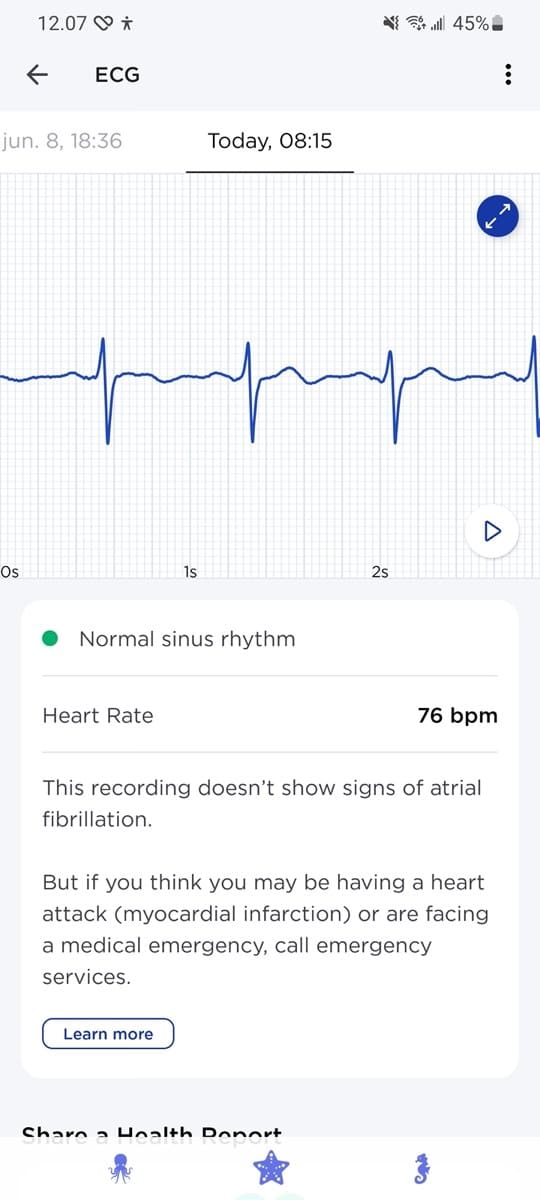This screenshot has width=540, height=1200.
Task: Play the ECG recording
Action: coord(493,531)
